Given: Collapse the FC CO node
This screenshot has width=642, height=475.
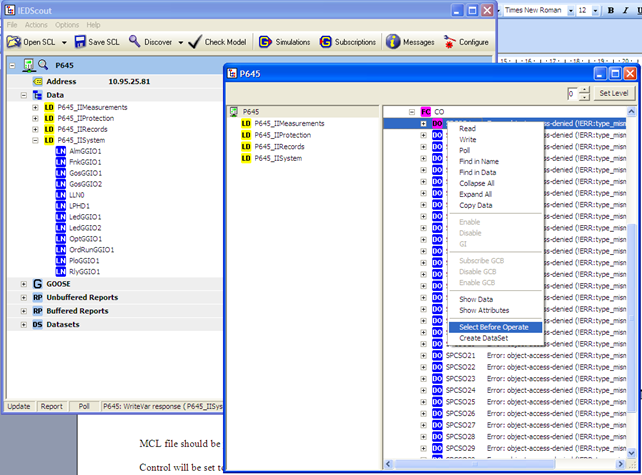Looking at the screenshot, I should pyautogui.click(x=412, y=112).
